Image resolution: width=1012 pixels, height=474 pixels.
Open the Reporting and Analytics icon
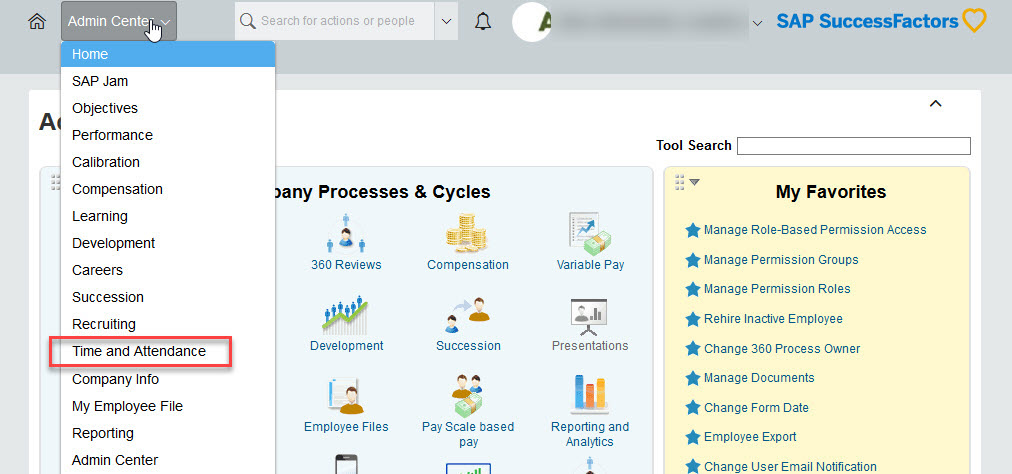coord(589,395)
